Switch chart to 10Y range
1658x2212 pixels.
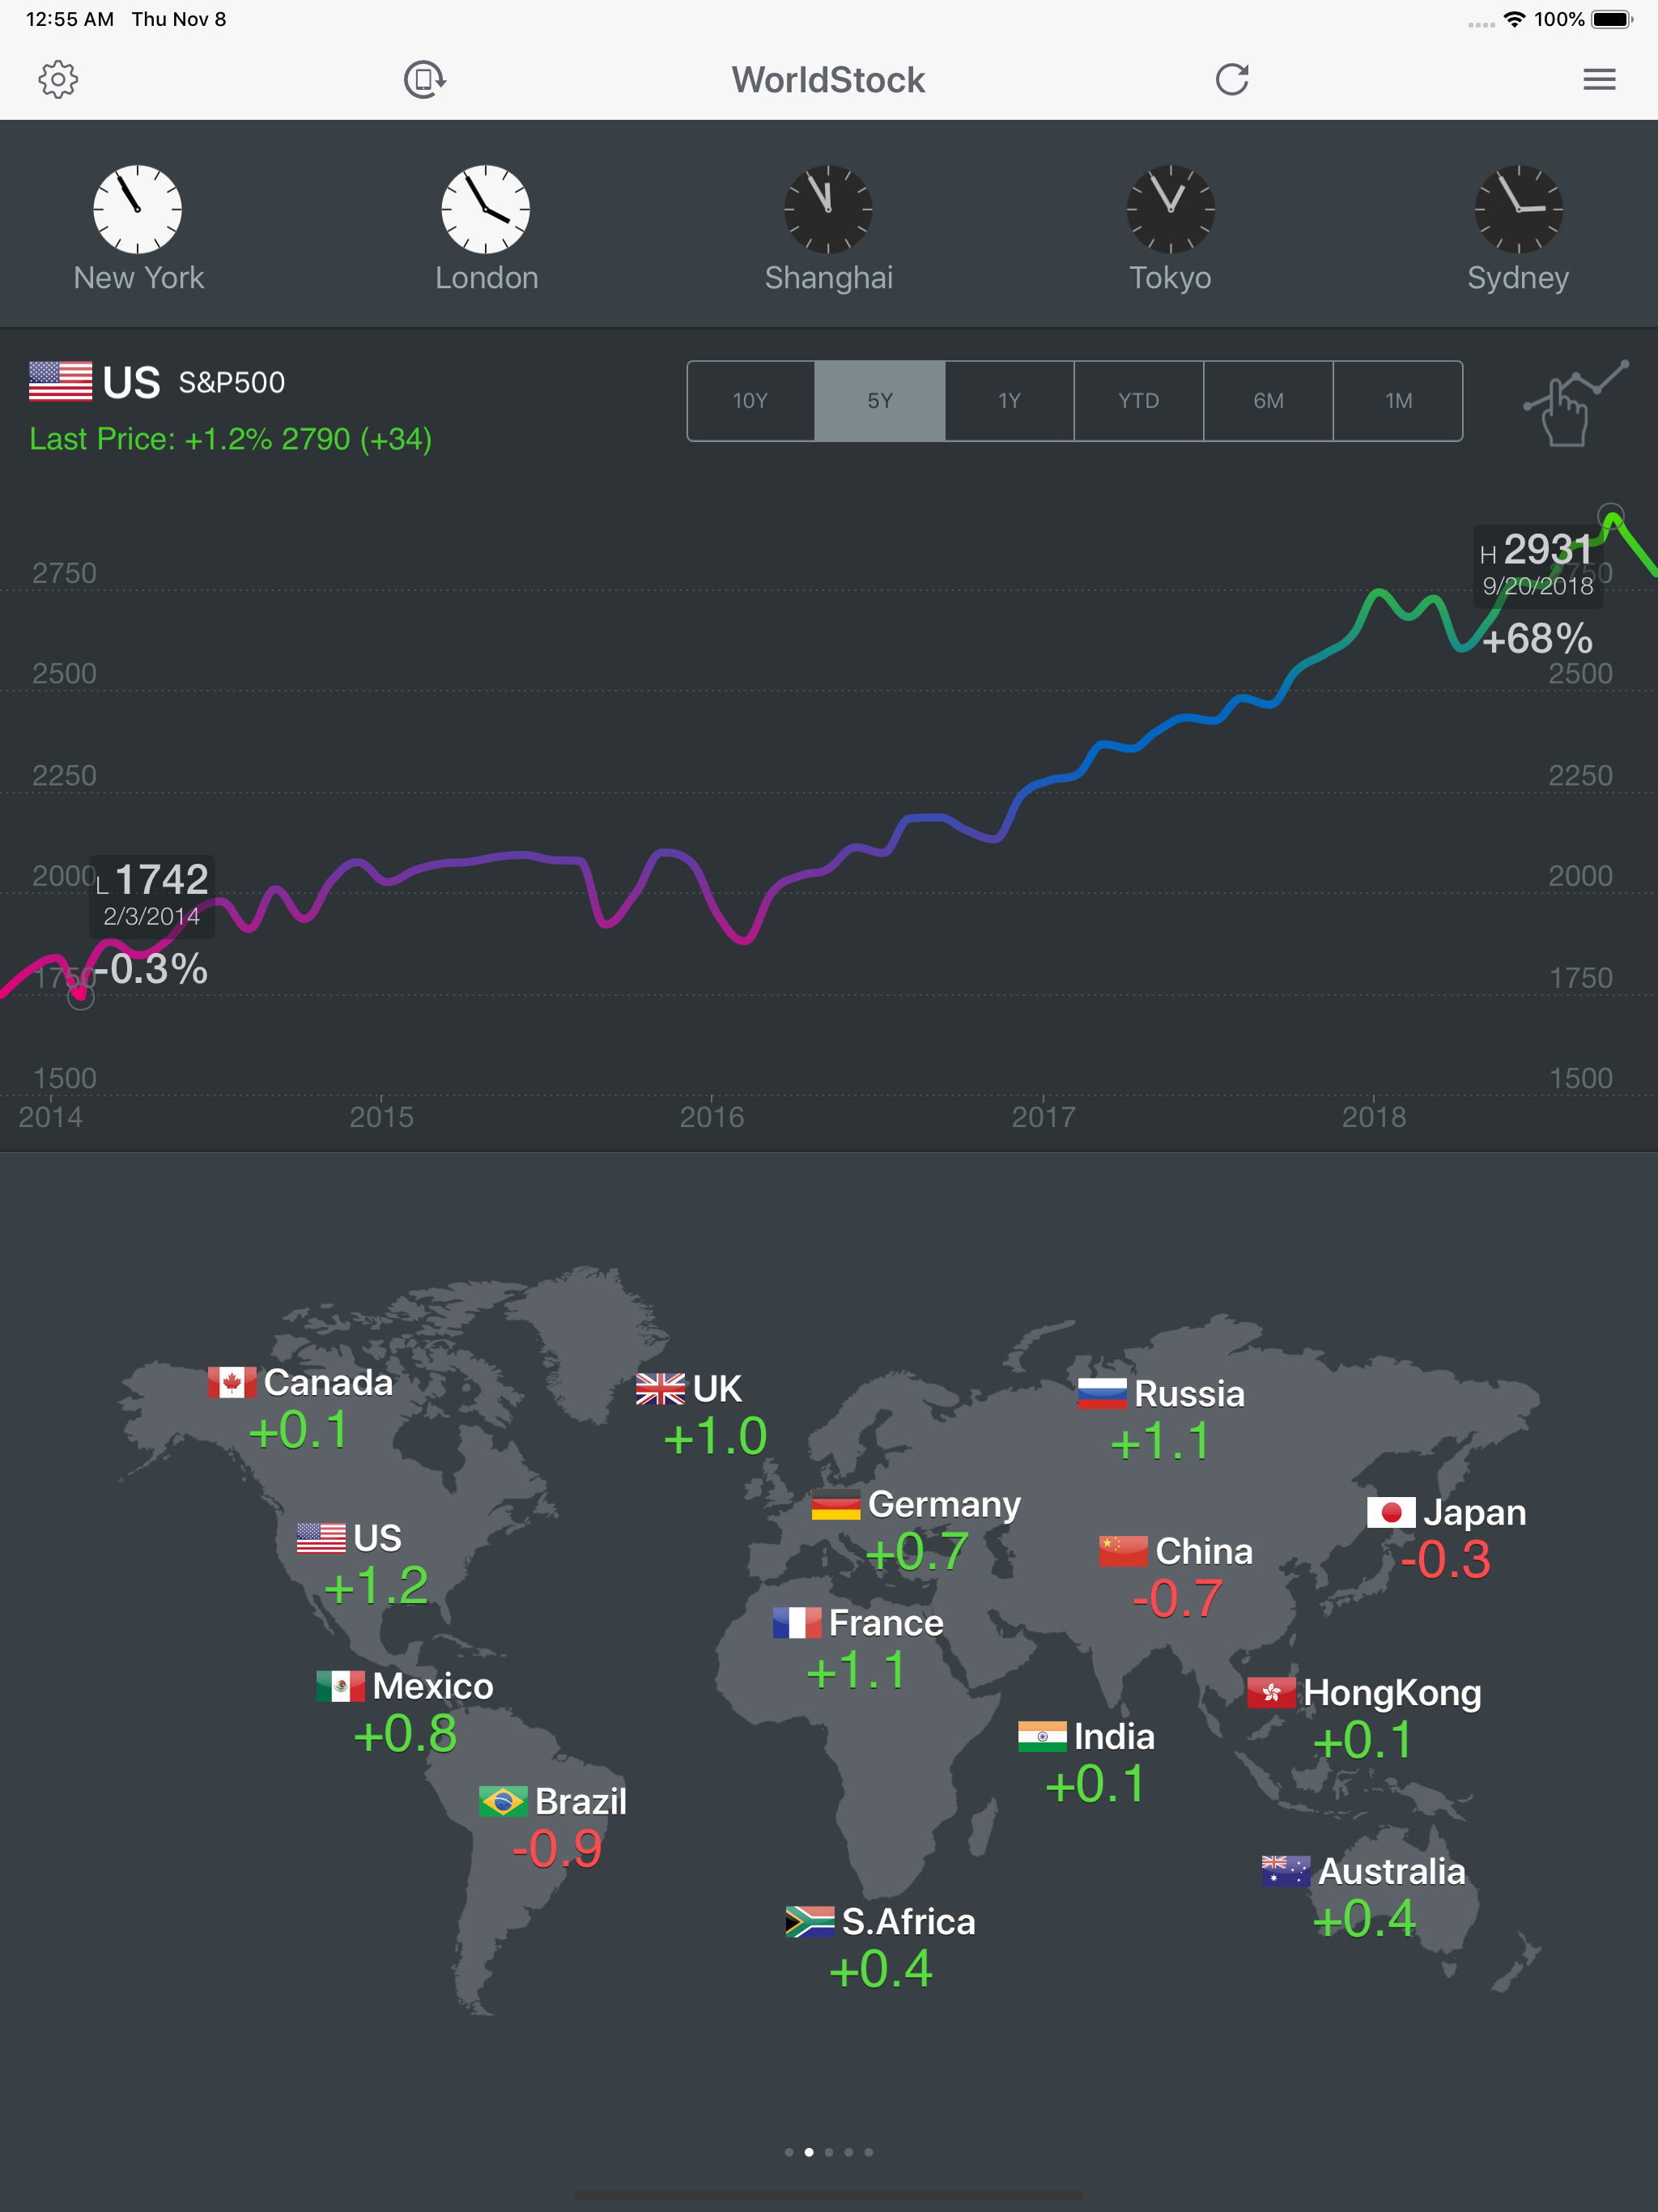(x=751, y=401)
